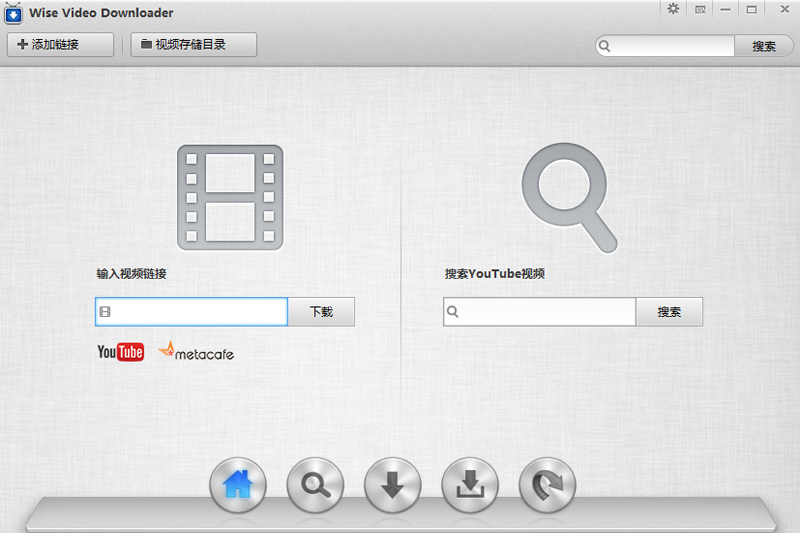This screenshot has height=533, width=800.
Task: Click the 下载 download button
Action: point(321,312)
